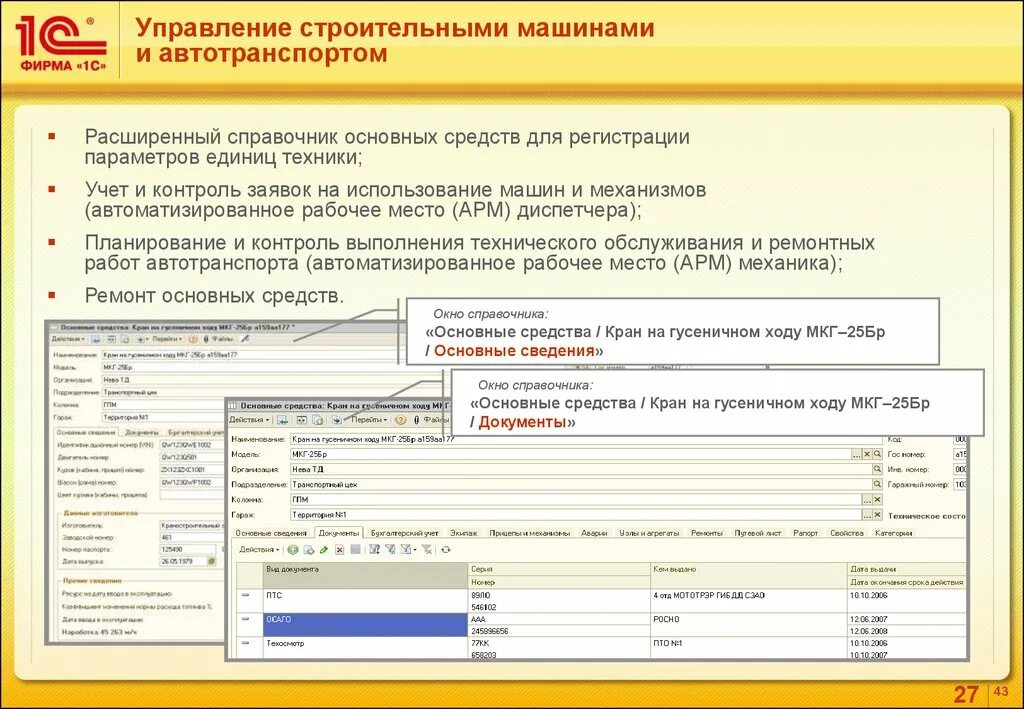Click the first toolbar icon after Действия in front window
The height and width of the screenshot is (709, 1024).
coord(283,420)
